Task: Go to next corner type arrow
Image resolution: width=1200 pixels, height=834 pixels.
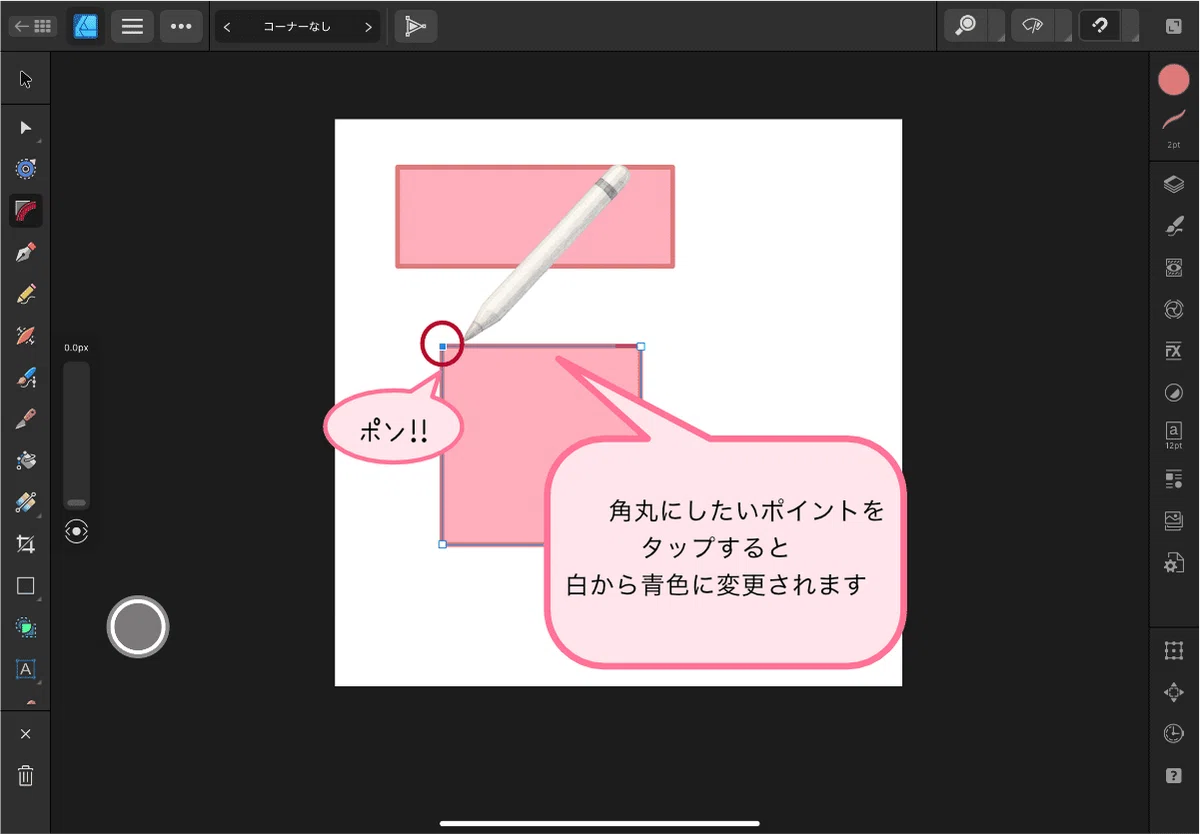Action: 368,27
